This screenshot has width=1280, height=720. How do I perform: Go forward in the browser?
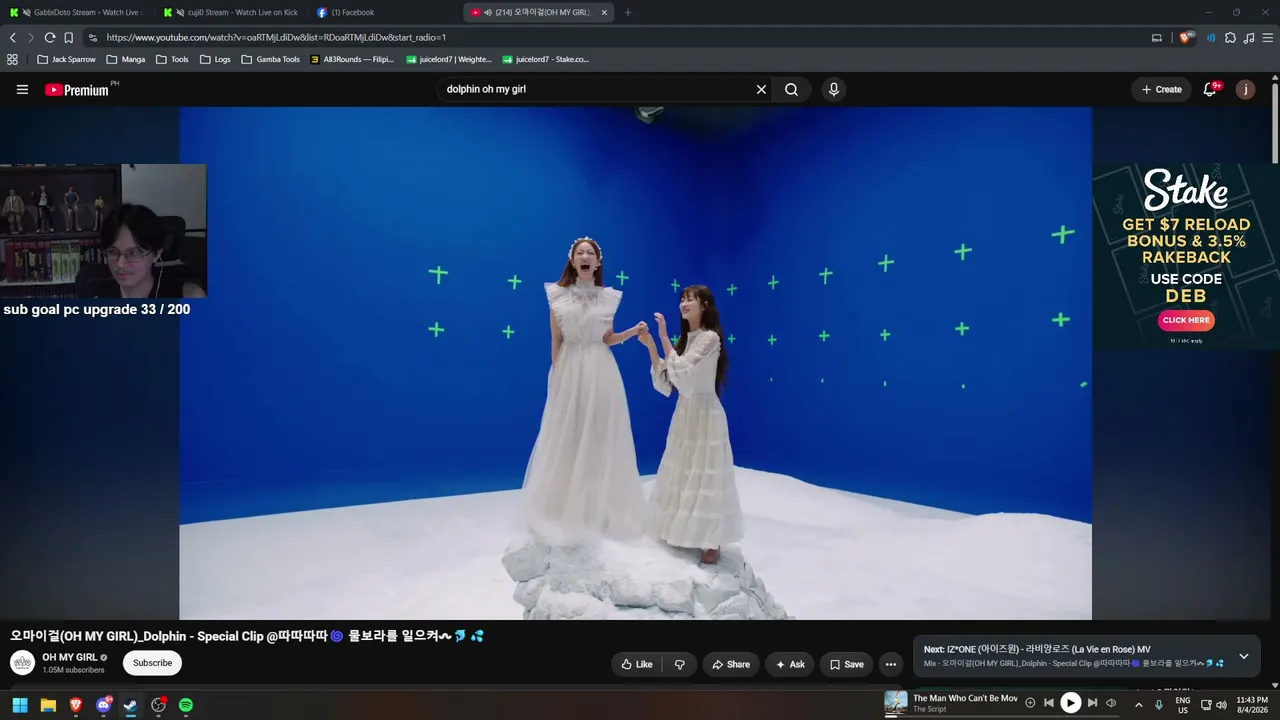click(31, 37)
